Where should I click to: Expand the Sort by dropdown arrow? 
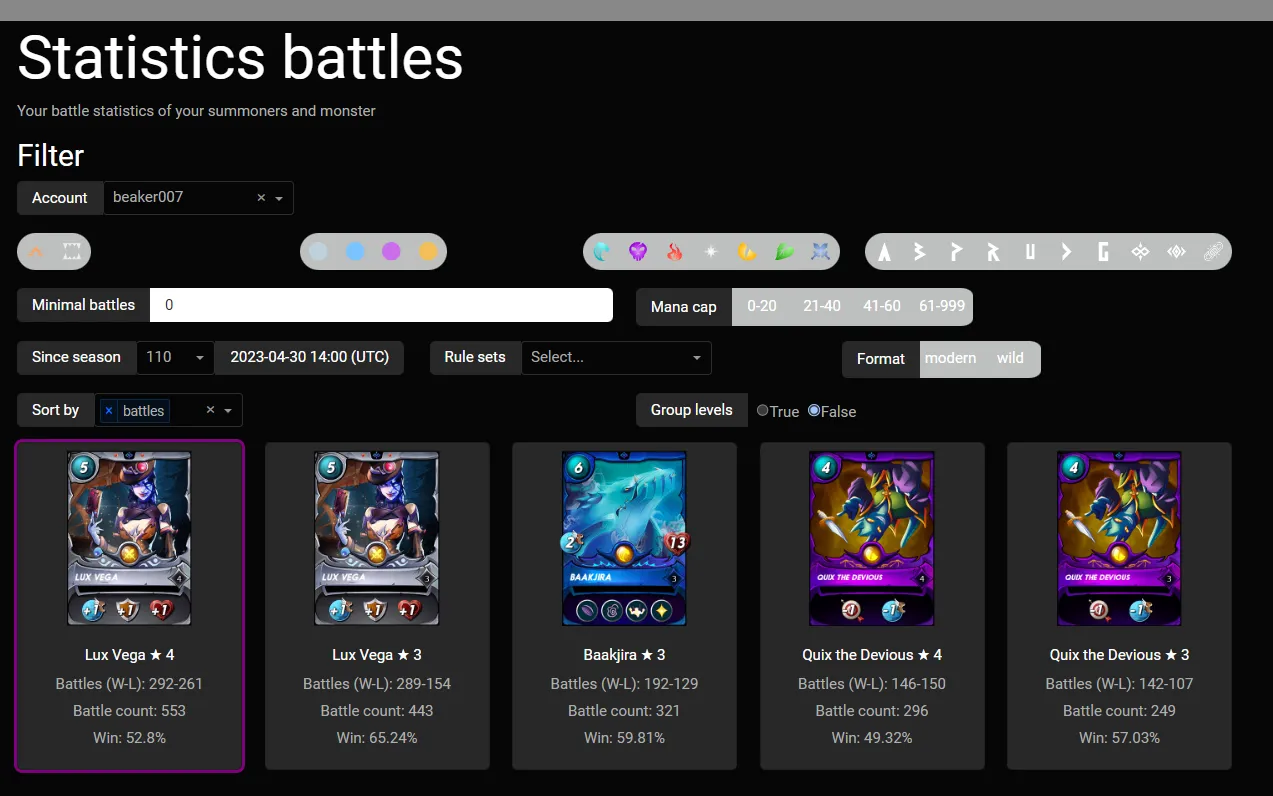click(228, 411)
